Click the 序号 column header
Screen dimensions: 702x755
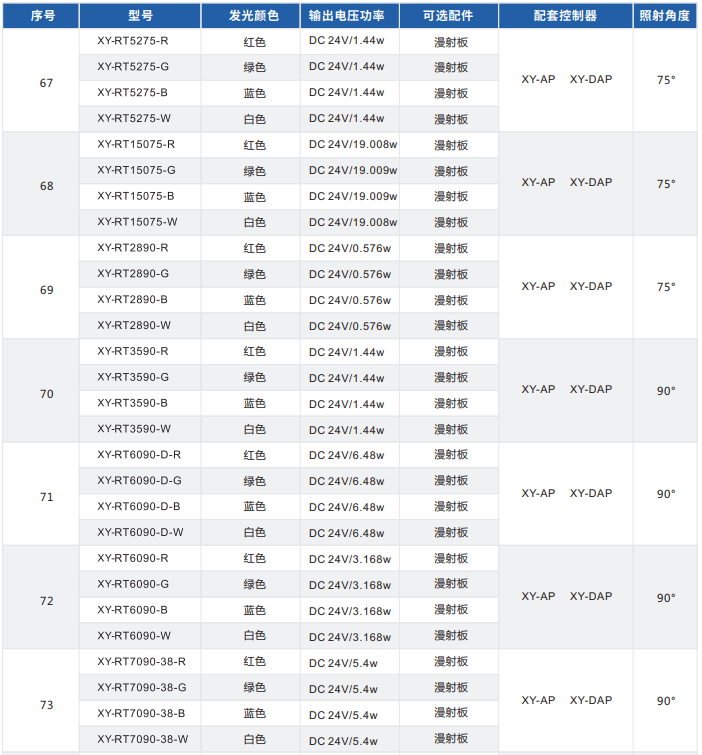coord(41,16)
